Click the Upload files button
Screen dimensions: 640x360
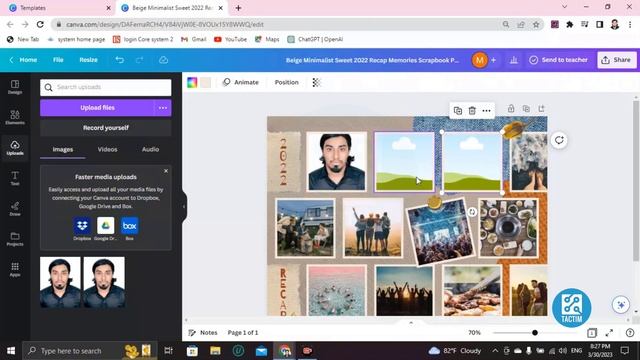[97, 108]
